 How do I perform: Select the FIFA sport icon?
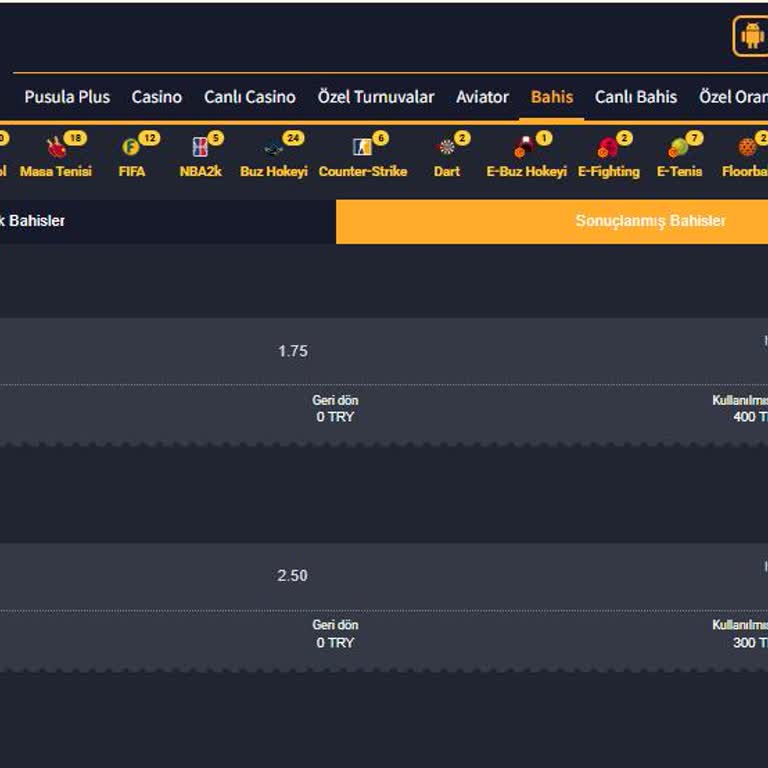click(x=131, y=149)
